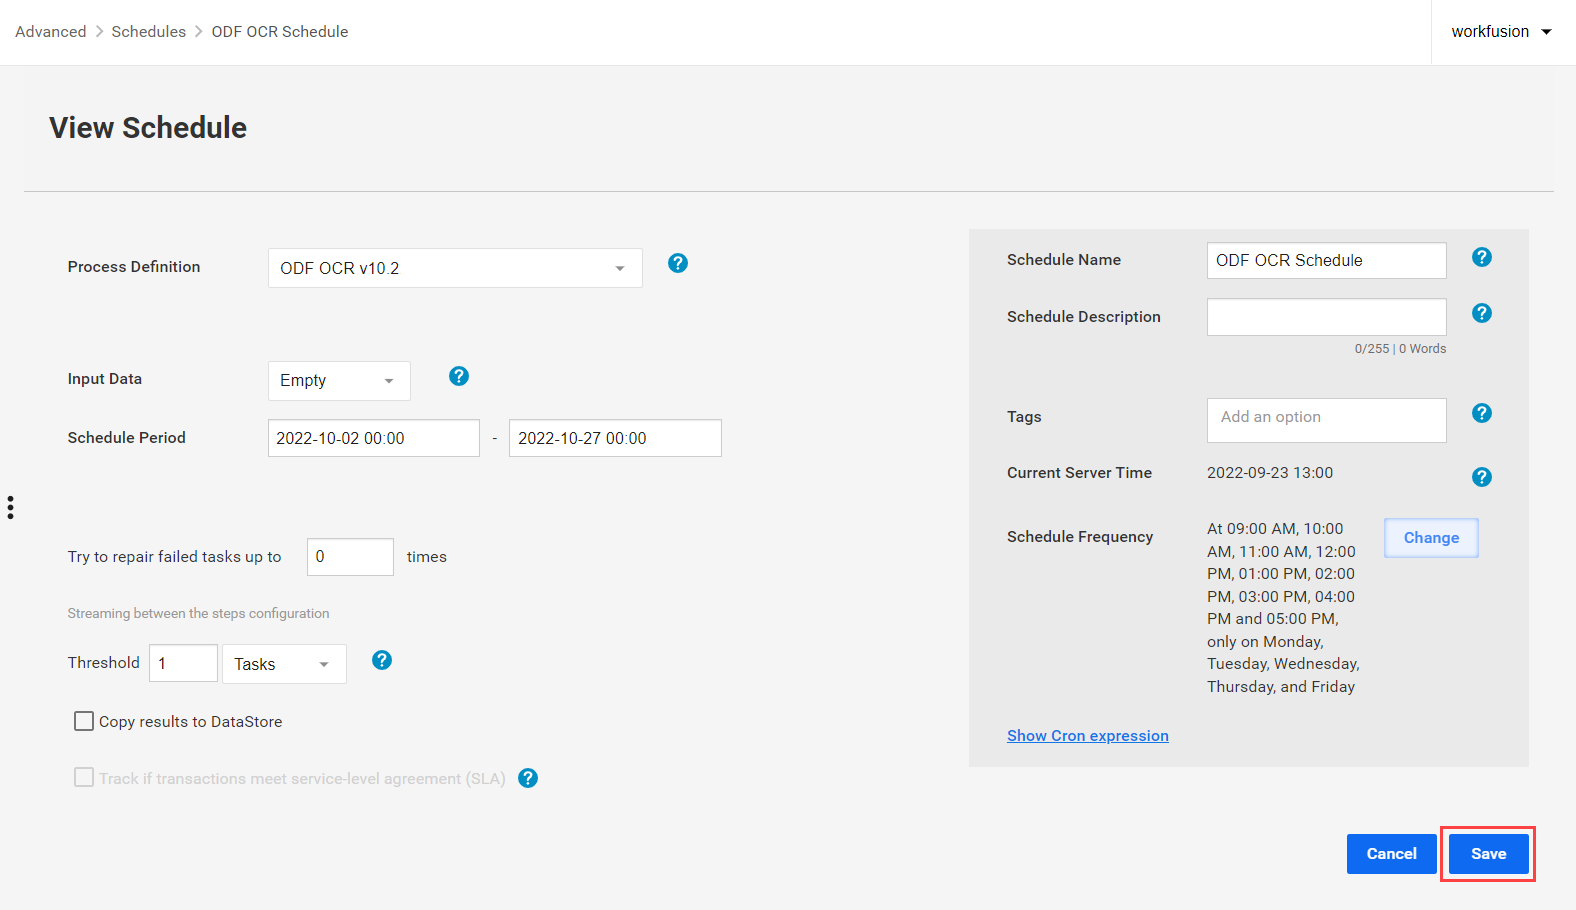1576x910 pixels.
Task: Click the Tags Add an option field
Action: click(1327, 420)
